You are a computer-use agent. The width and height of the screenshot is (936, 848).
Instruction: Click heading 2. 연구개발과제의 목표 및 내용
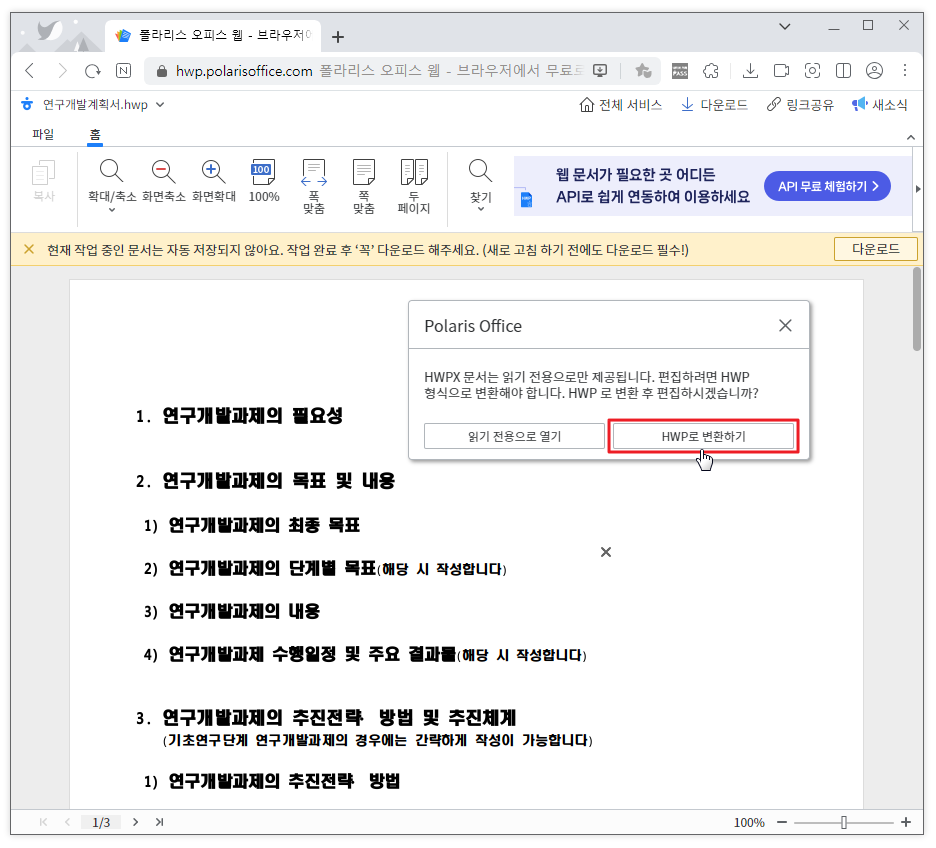[x=265, y=481]
